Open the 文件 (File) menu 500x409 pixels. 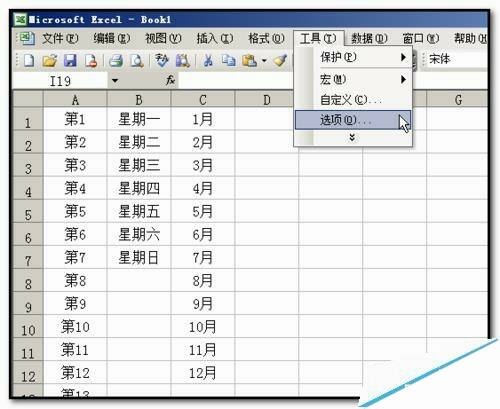[x=60, y=39]
